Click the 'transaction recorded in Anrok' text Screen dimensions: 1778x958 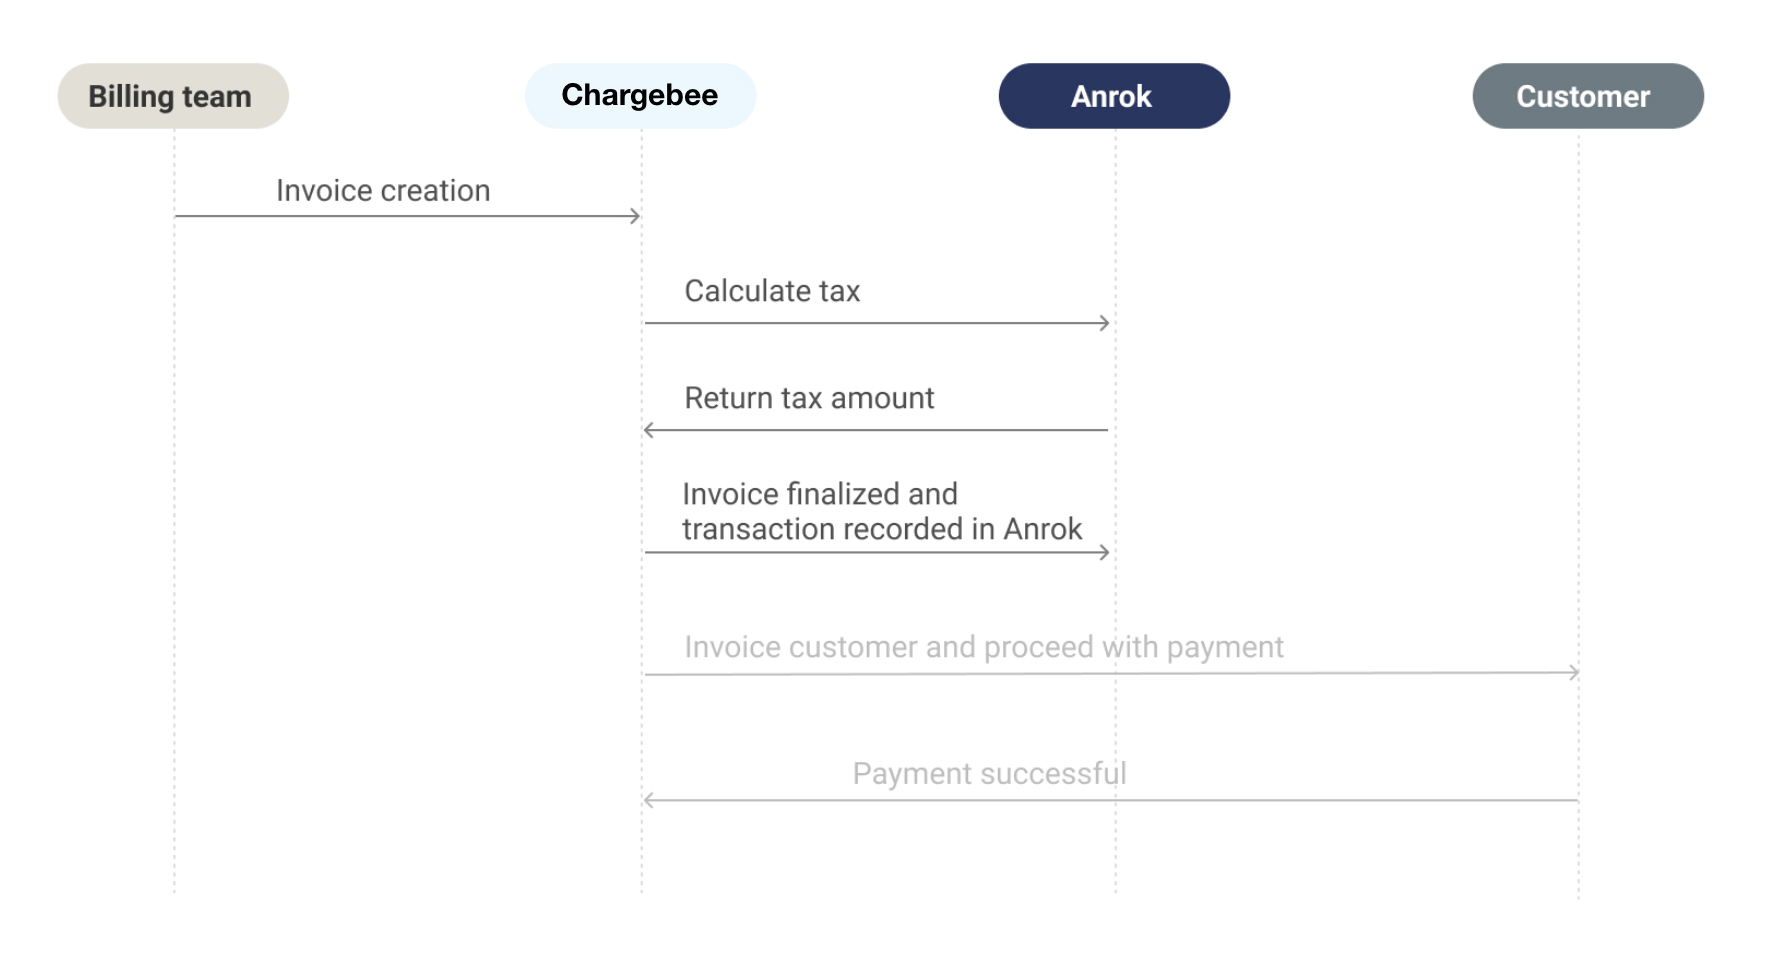882,529
